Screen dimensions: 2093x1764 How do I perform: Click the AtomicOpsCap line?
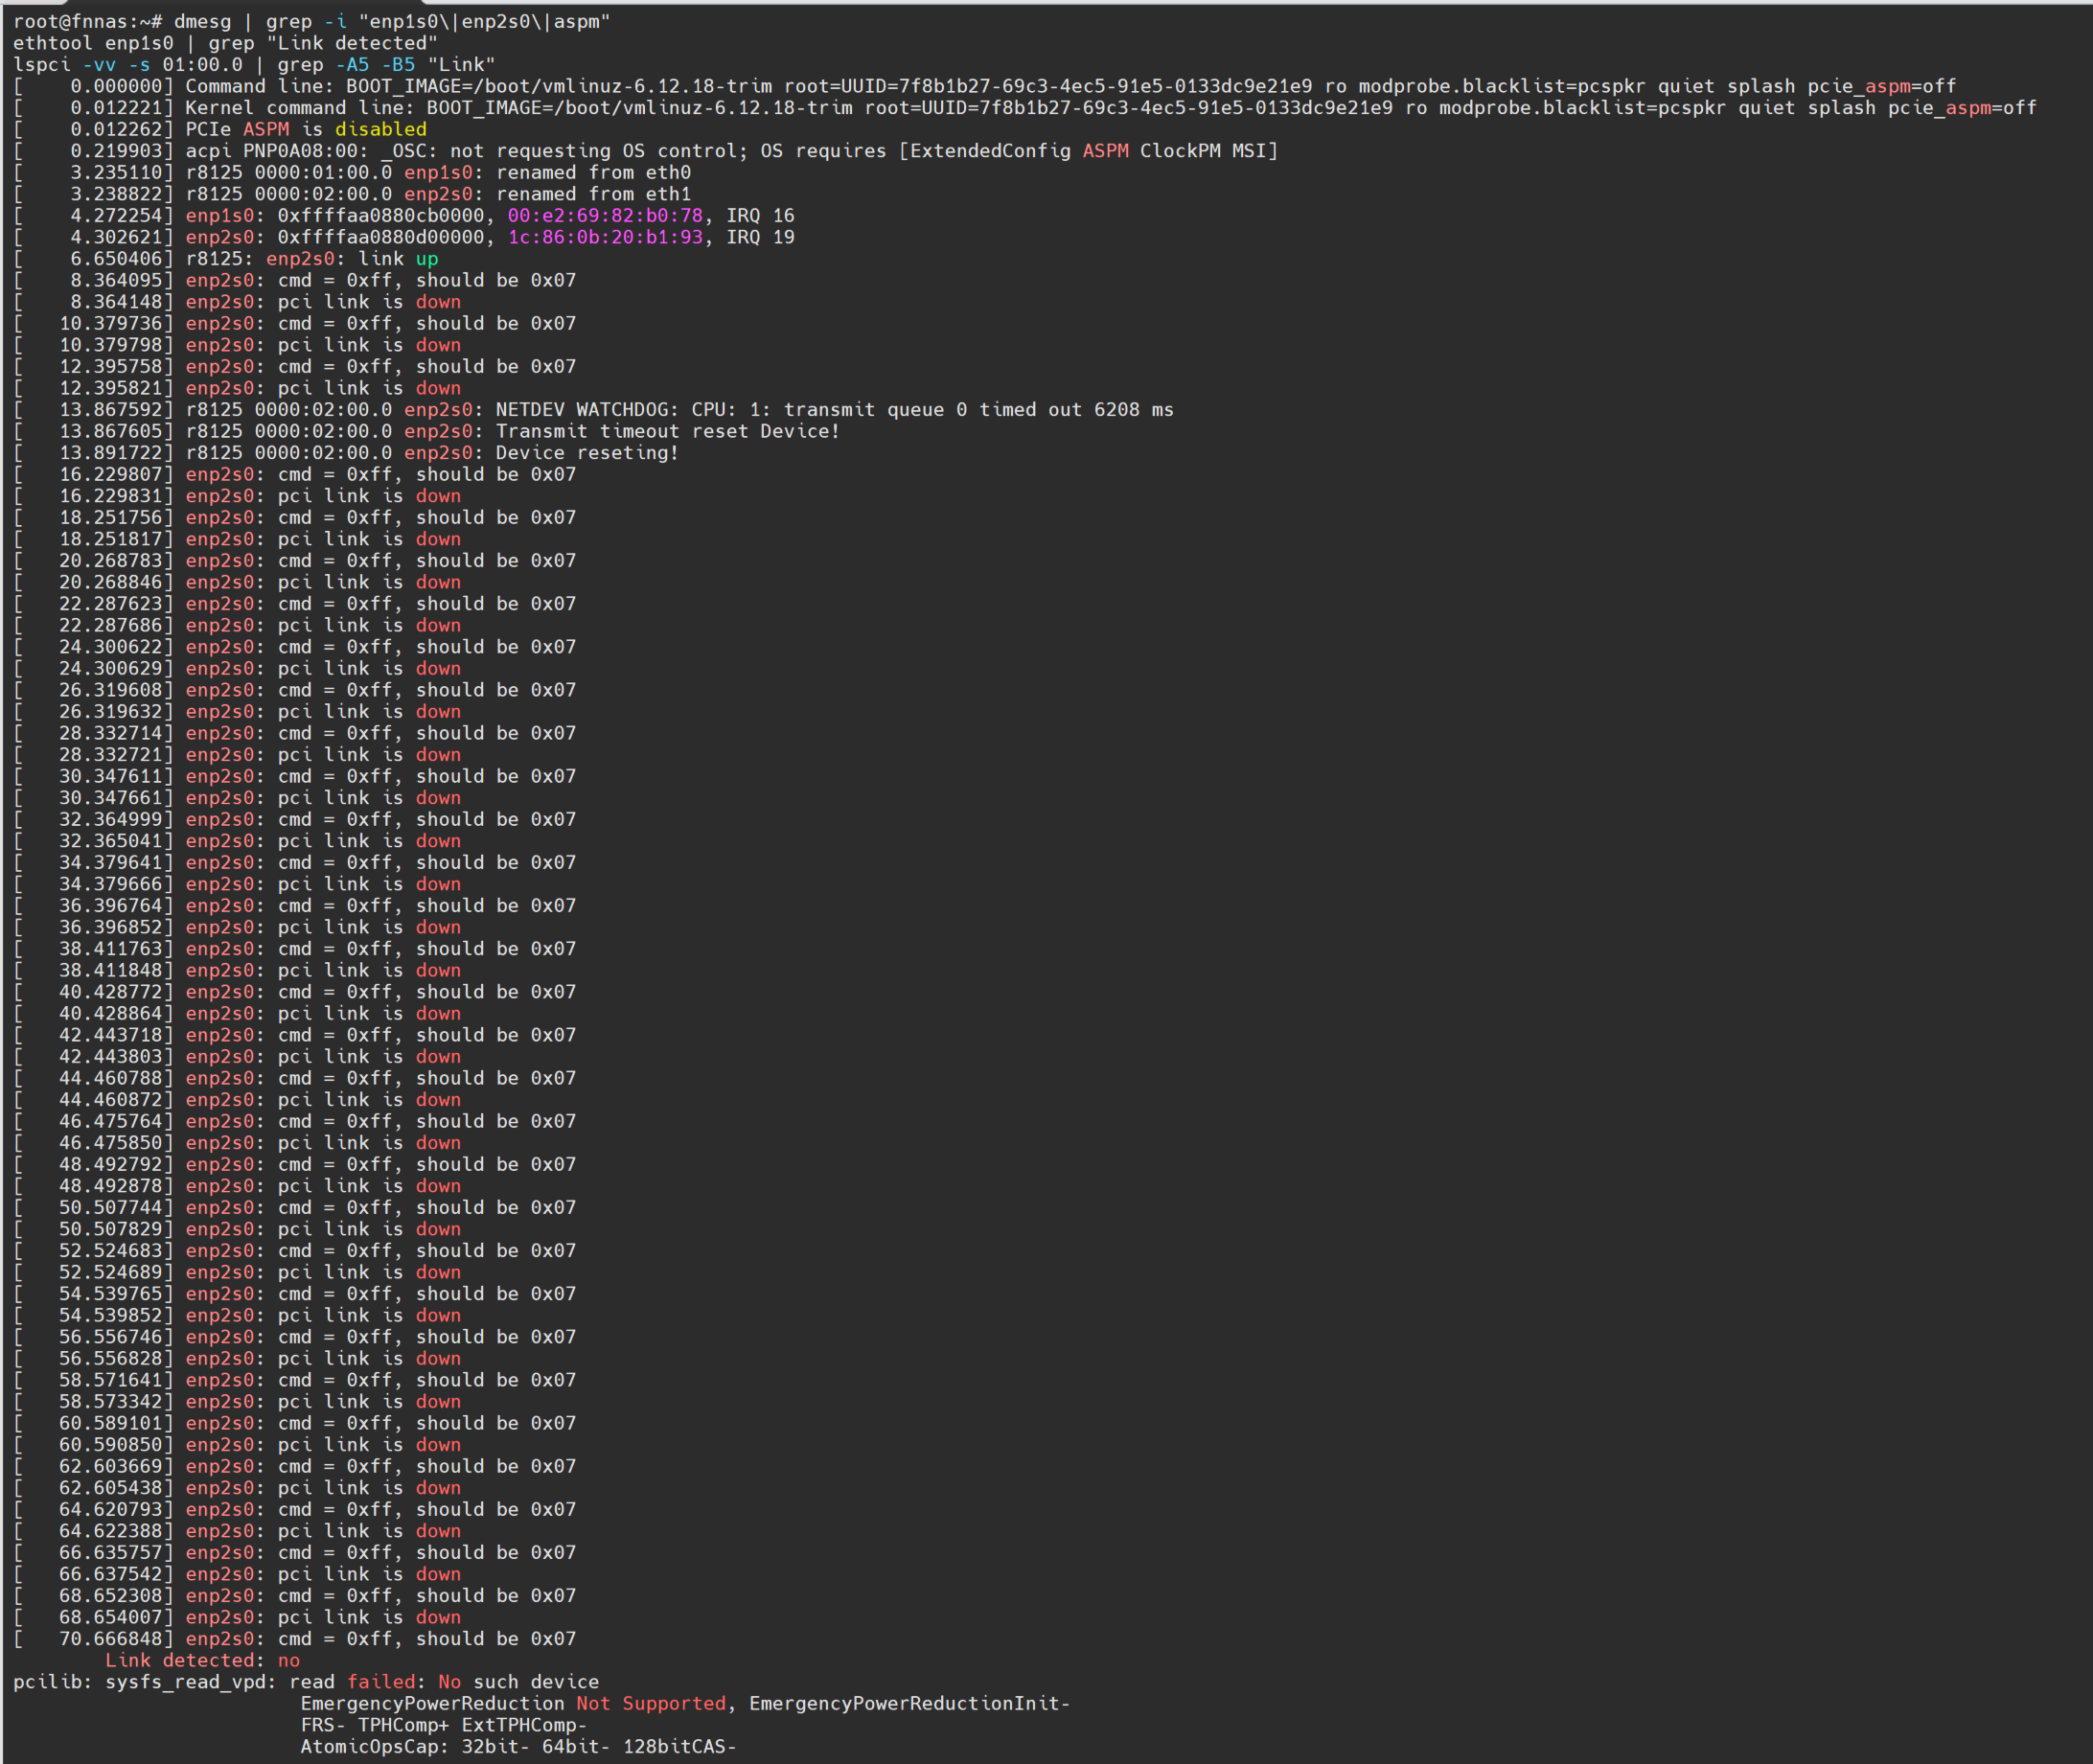[x=518, y=1746]
